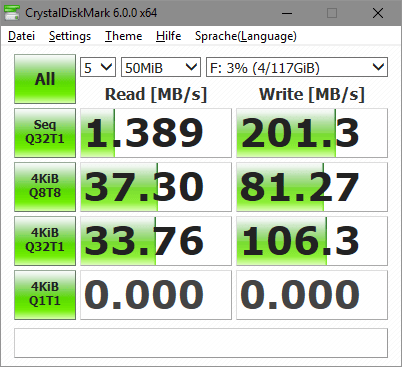Click the Seq write result 201.3
This screenshot has width=405, height=372.
point(312,133)
